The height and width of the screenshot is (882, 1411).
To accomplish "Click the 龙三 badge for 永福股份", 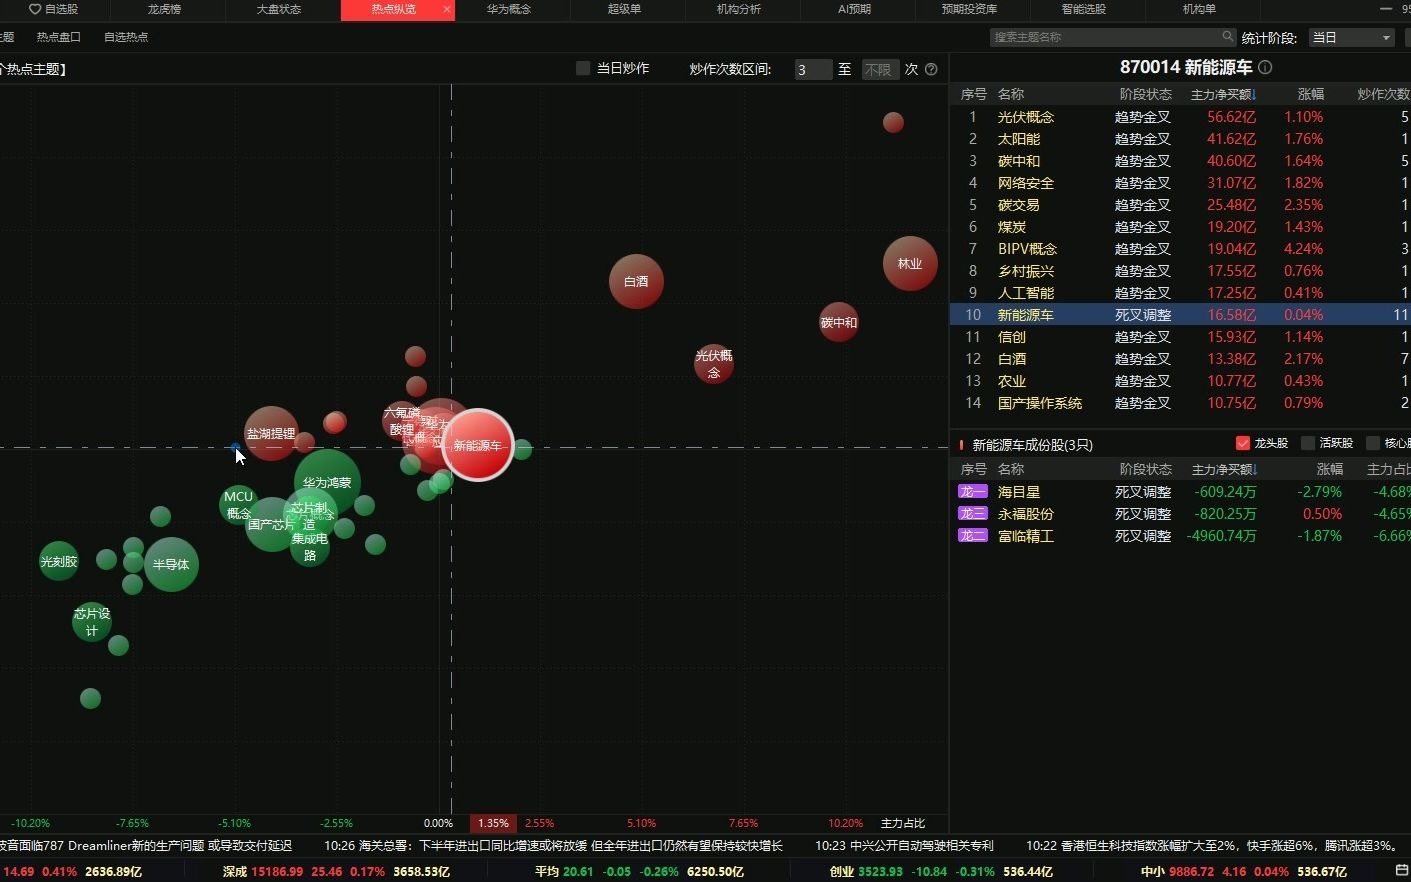I will pyautogui.click(x=973, y=514).
